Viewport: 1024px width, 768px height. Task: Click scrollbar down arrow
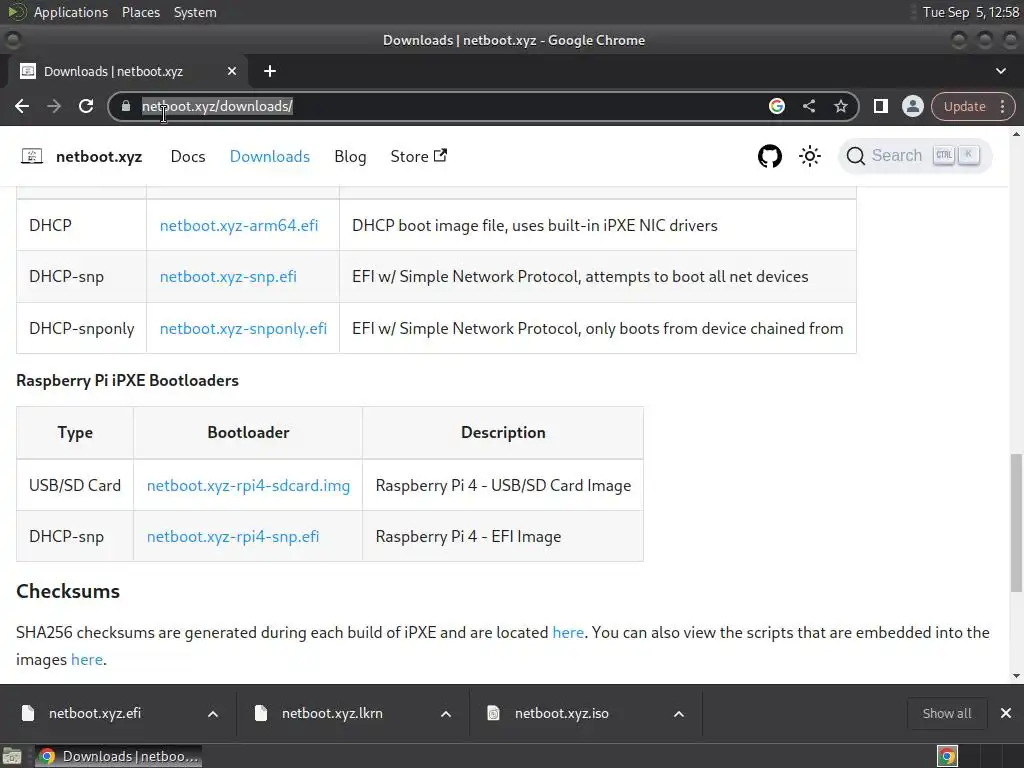1016,676
